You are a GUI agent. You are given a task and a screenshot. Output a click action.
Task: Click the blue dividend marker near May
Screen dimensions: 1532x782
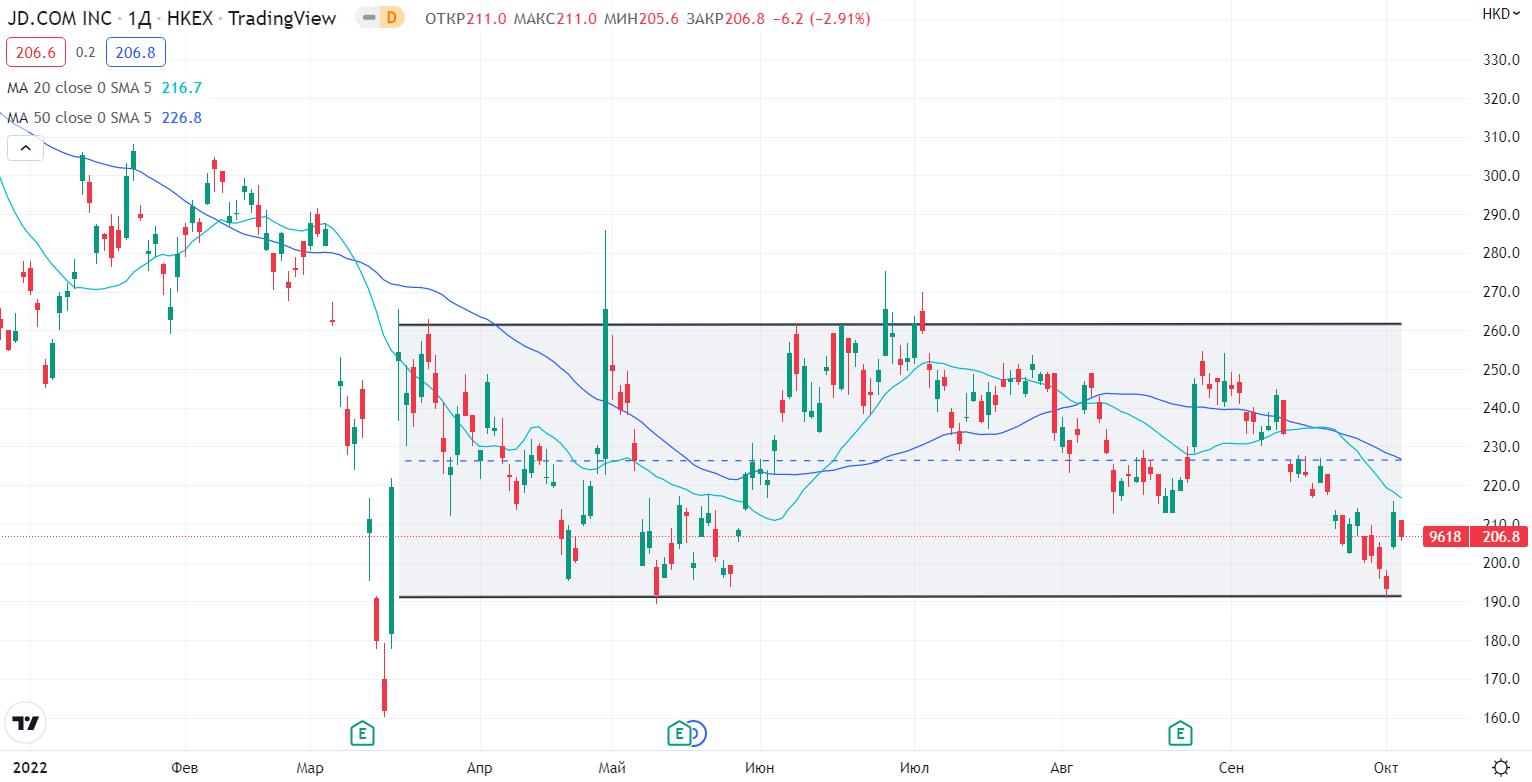[698, 735]
